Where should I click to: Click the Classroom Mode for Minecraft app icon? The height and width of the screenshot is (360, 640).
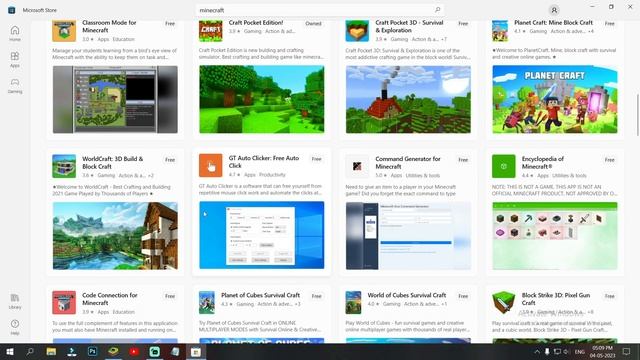[64, 30]
